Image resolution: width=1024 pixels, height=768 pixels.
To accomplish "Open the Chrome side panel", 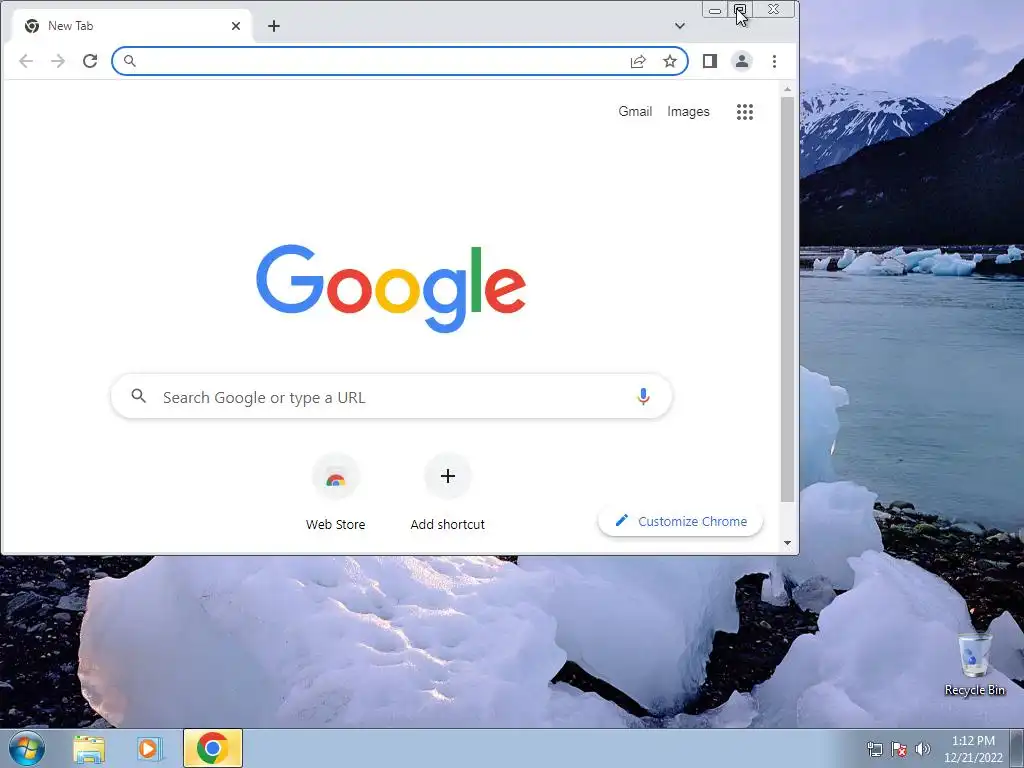I will pos(710,61).
